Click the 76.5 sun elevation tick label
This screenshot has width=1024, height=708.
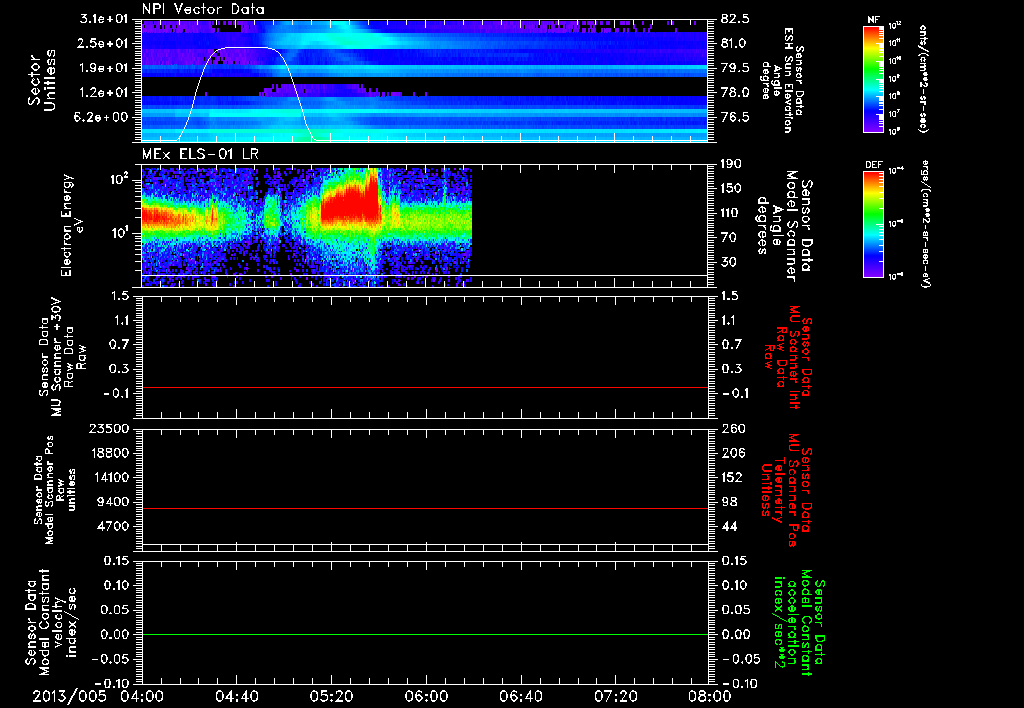(735, 117)
